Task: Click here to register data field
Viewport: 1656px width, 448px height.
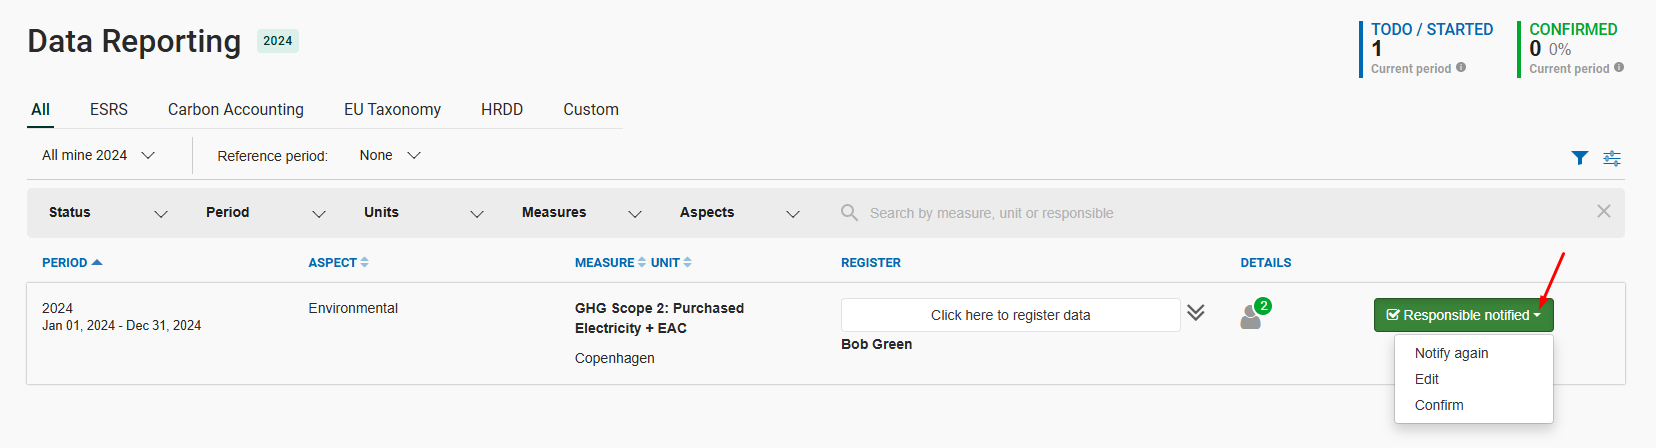Action: 1010,315
